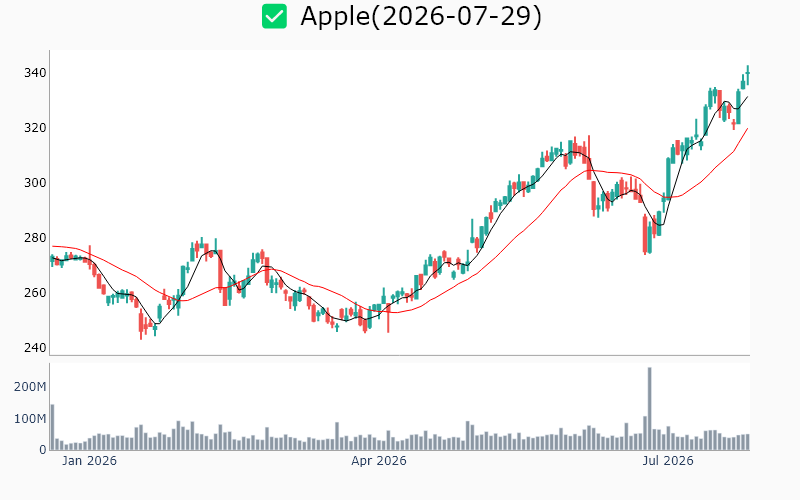Viewport: 800px width, 500px height.
Task: Click the tallest volume bar near July 2026
Action: coord(649,409)
